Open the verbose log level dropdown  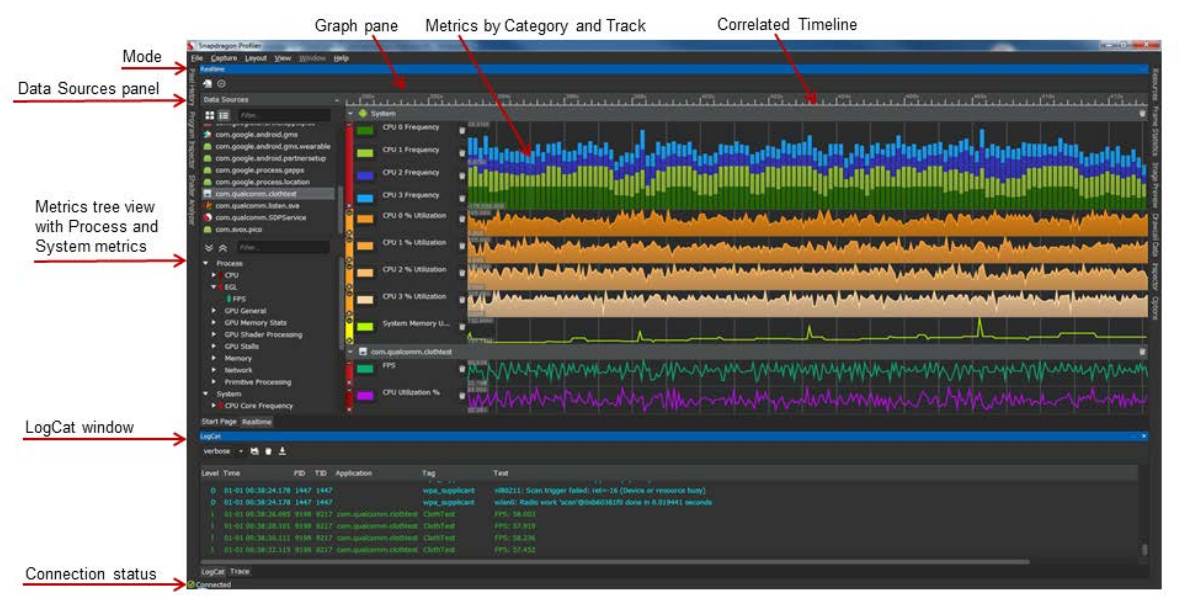click(x=223, y=451)
